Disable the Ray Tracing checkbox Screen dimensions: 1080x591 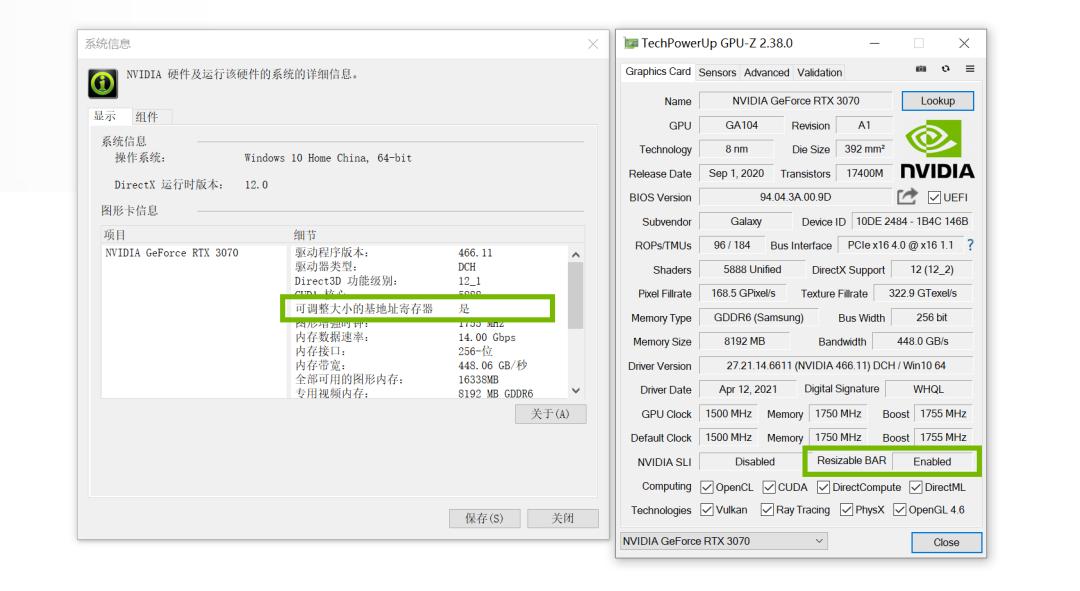pos(765,510)
